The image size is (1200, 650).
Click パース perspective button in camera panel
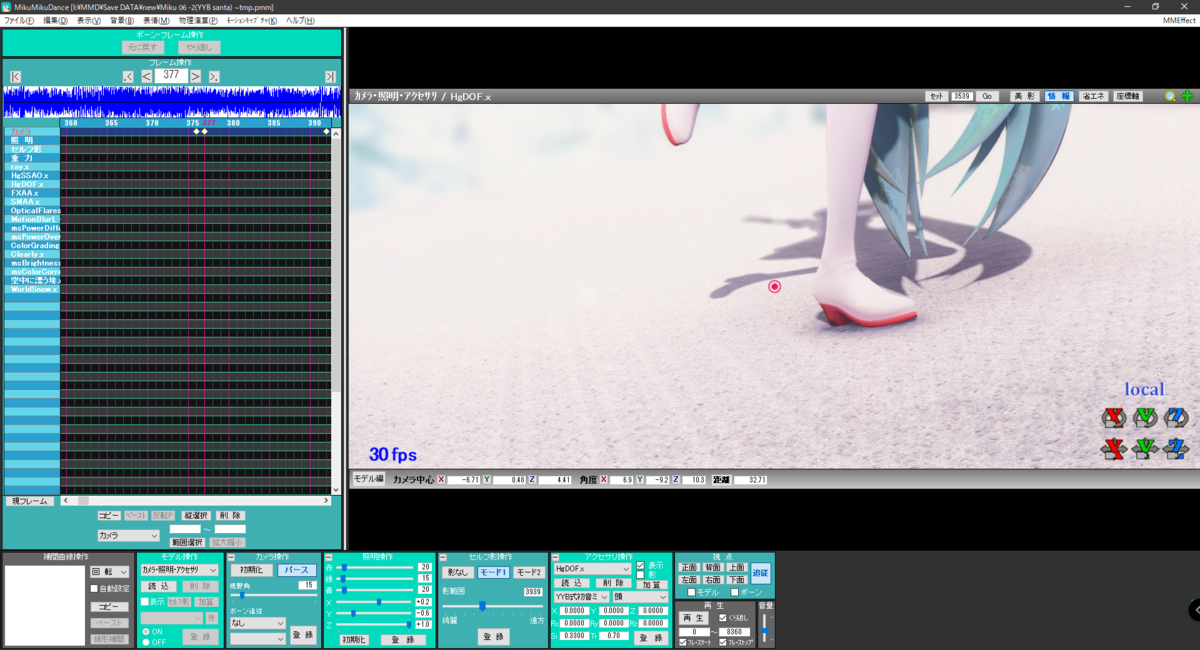click(x=296, y=570)
